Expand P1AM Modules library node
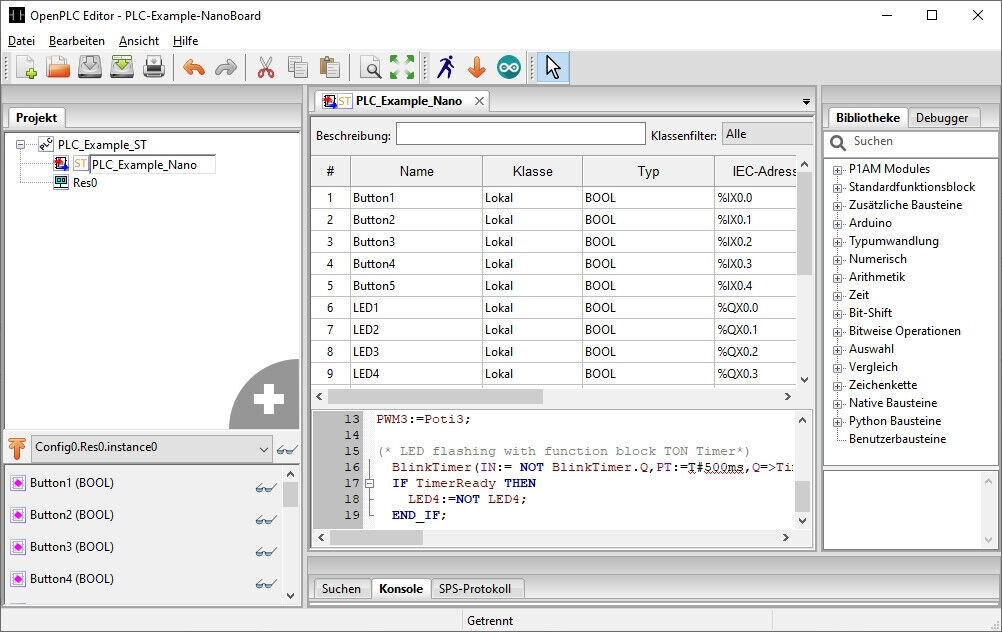Viewport: 1002px width, 632px height. (837, 170)
